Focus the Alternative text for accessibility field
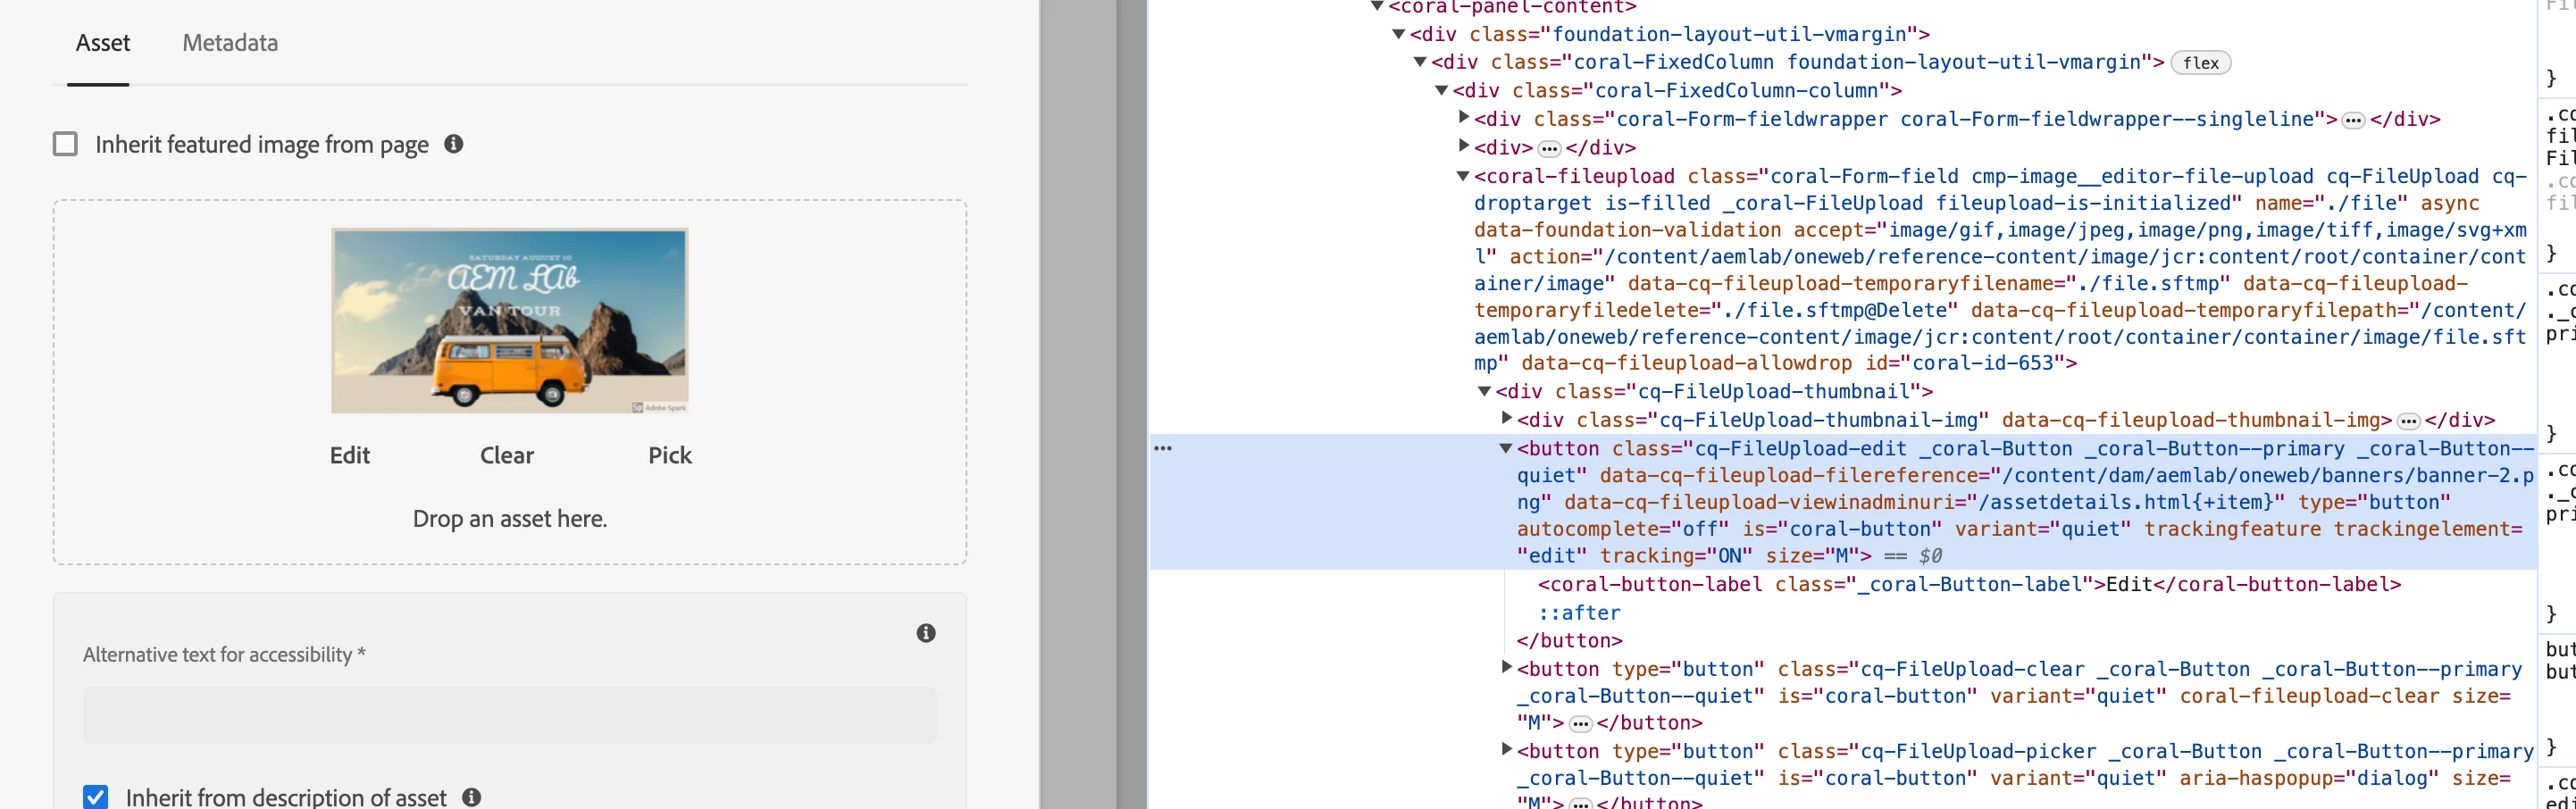 coord(510,715)
